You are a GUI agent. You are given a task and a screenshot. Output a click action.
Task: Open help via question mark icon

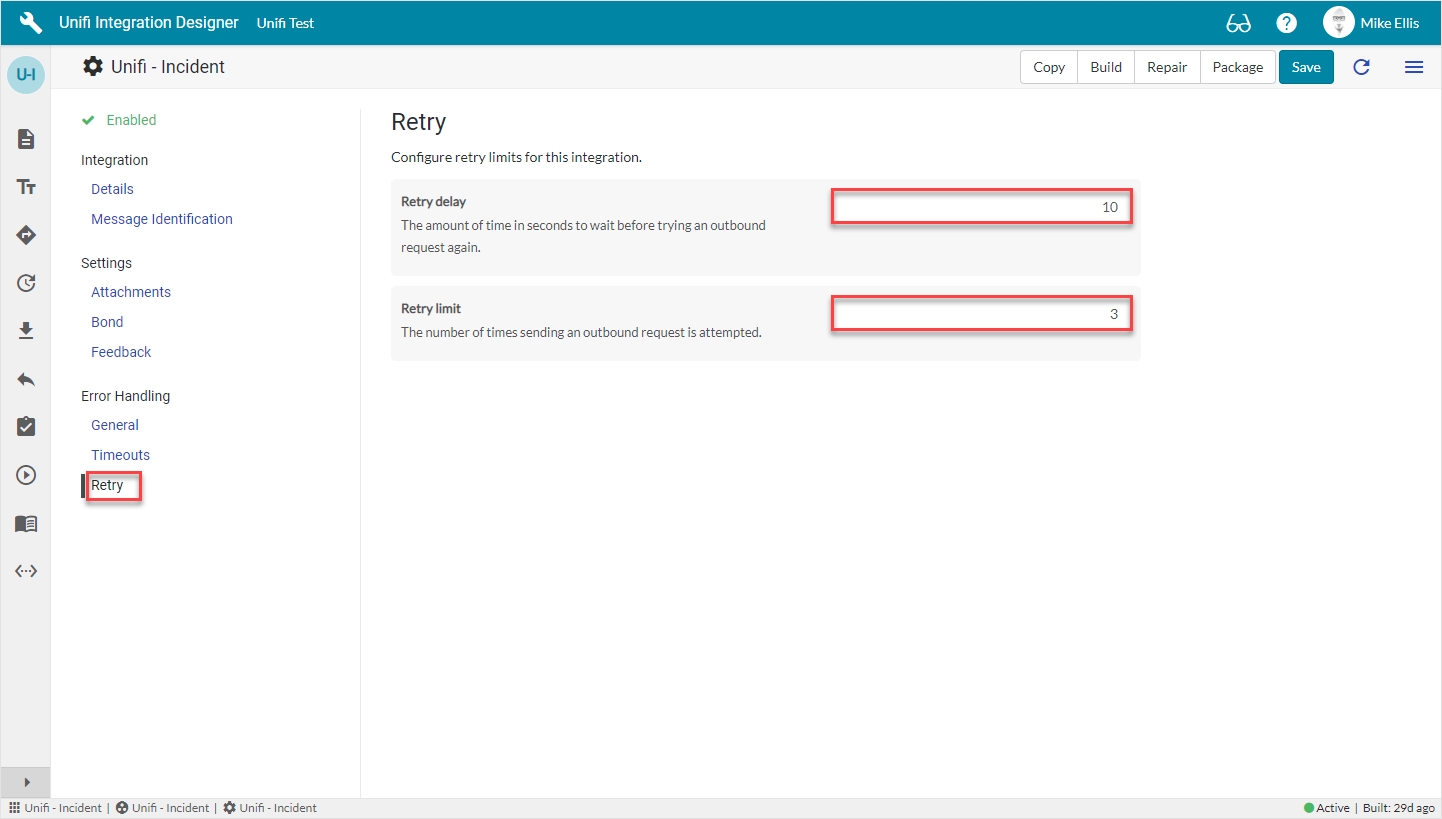[1287, 23]
